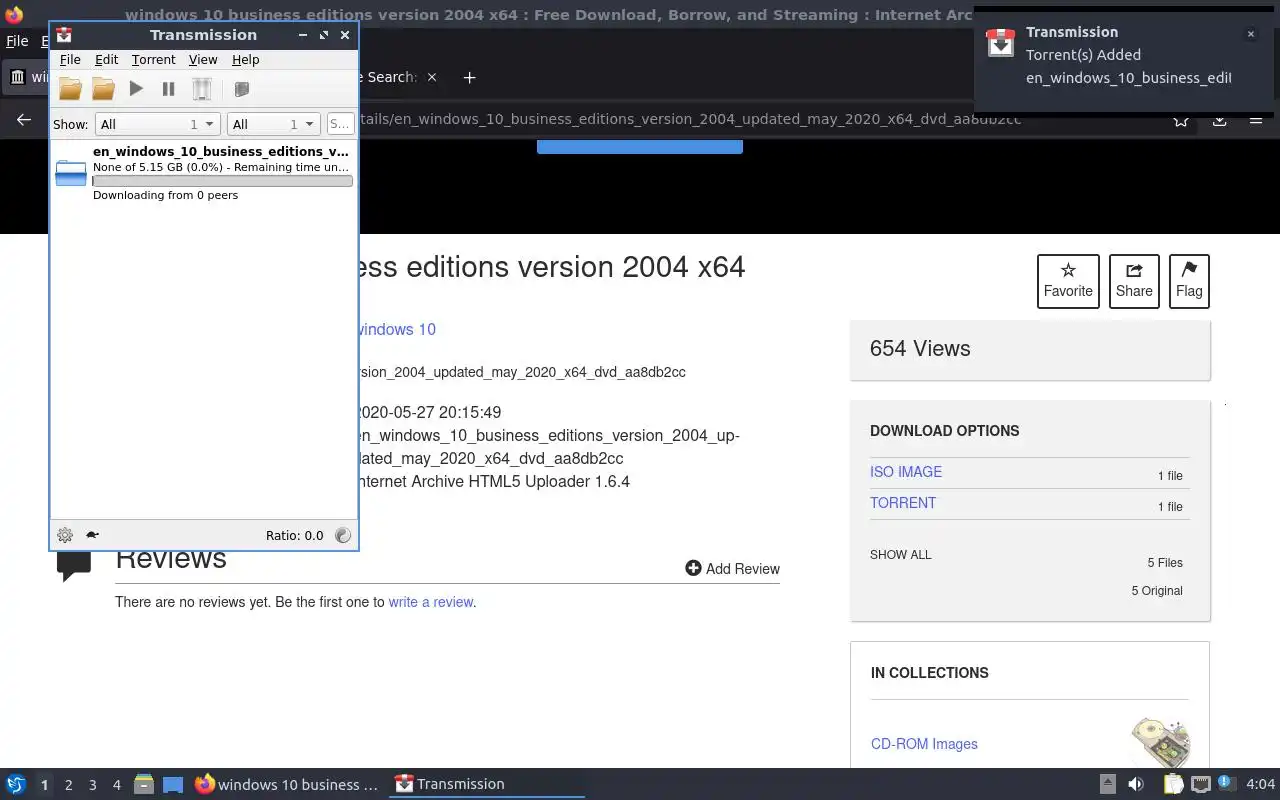Remove torrent with the trash icon

202,89
